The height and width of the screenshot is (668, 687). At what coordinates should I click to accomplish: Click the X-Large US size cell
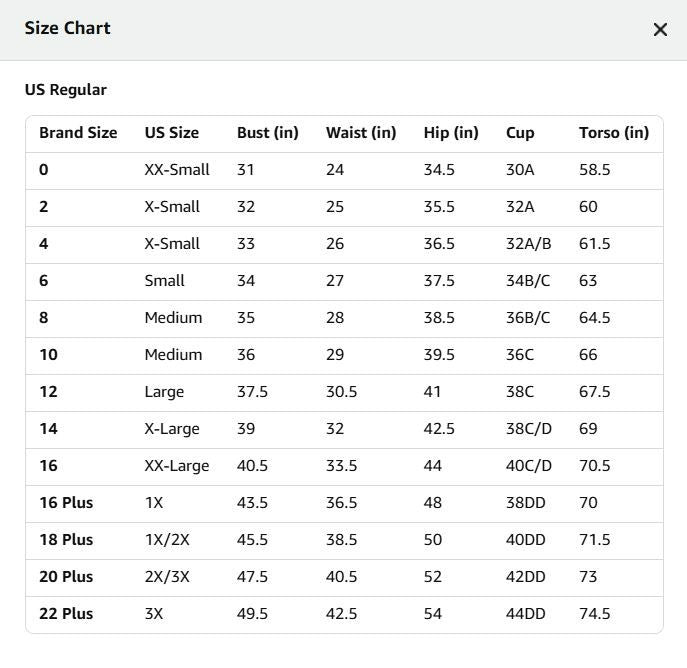172,429
